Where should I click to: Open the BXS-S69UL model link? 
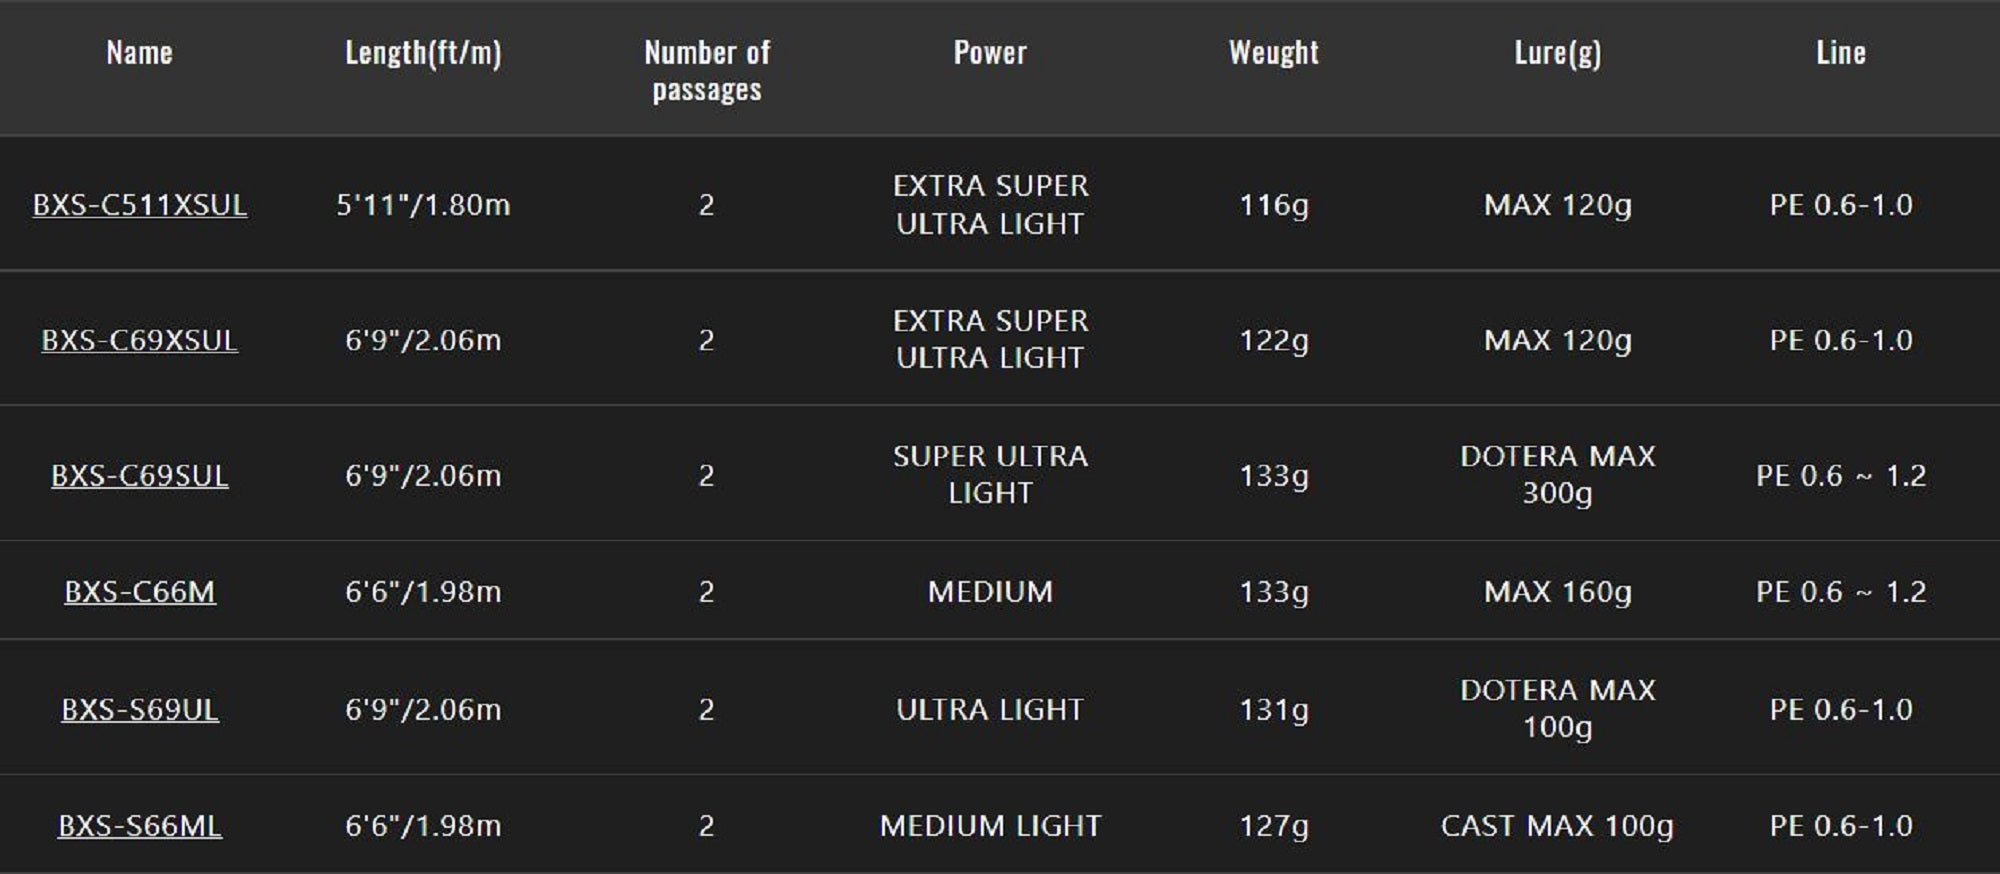tap(140, 709)
